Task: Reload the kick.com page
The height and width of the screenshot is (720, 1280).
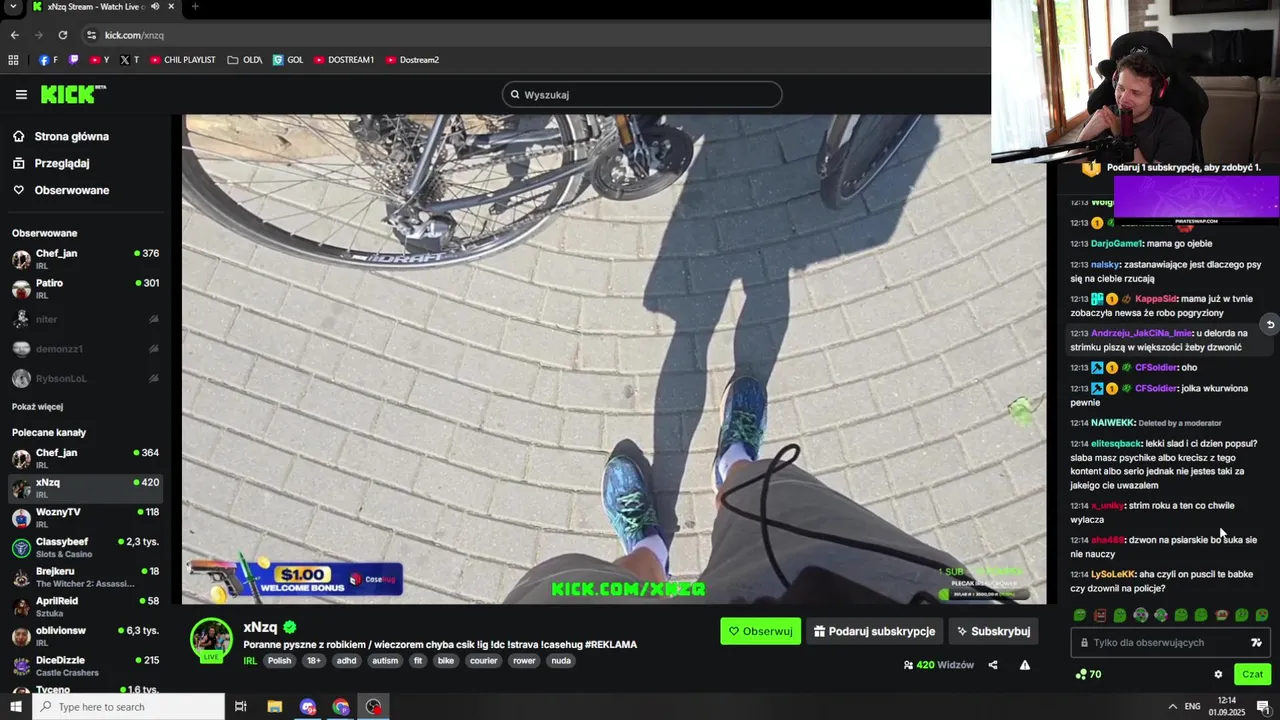Action: tap(62, 35)
